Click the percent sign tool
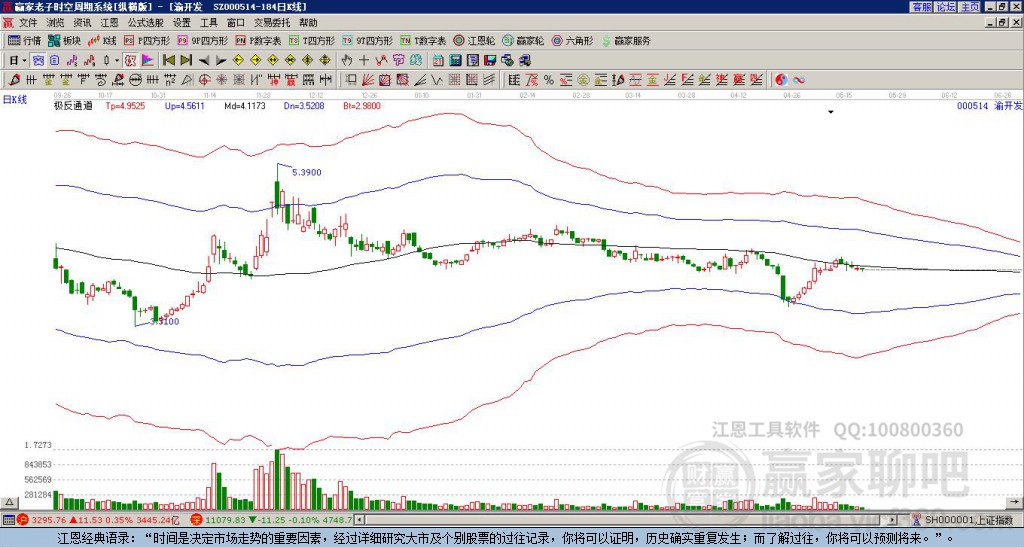 point(549,80)
